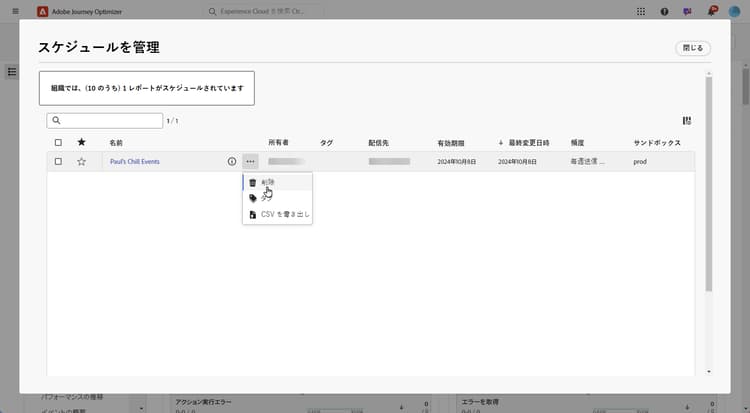Image resolution: width=750 pixels, height=413 pixels.
Task: Open the notifications bell icon
Action: [x=712, y=11]
